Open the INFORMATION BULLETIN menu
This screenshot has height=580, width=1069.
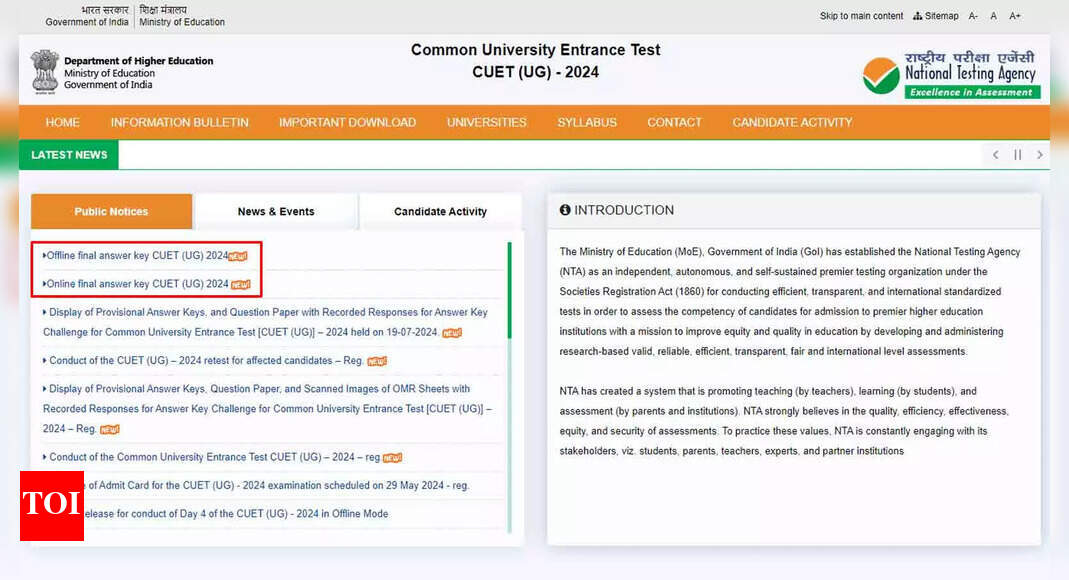tap(179, 123)
